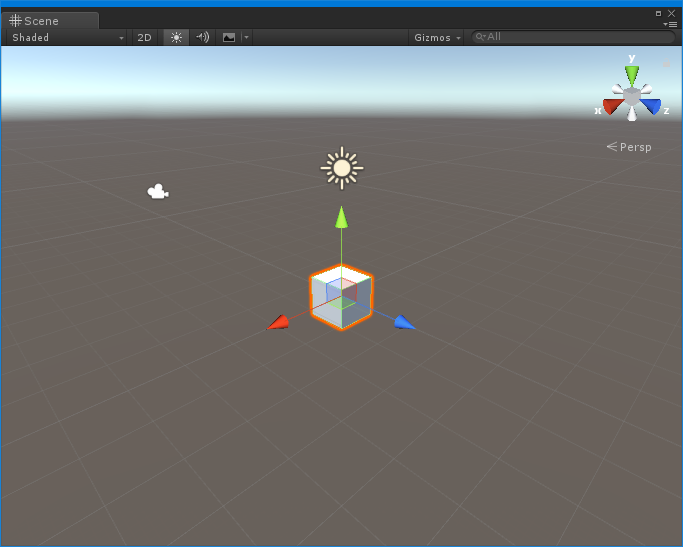This screenshot has height=547, width=683.
Task: Toggle the Persp projection label
Action: (629, 147)
